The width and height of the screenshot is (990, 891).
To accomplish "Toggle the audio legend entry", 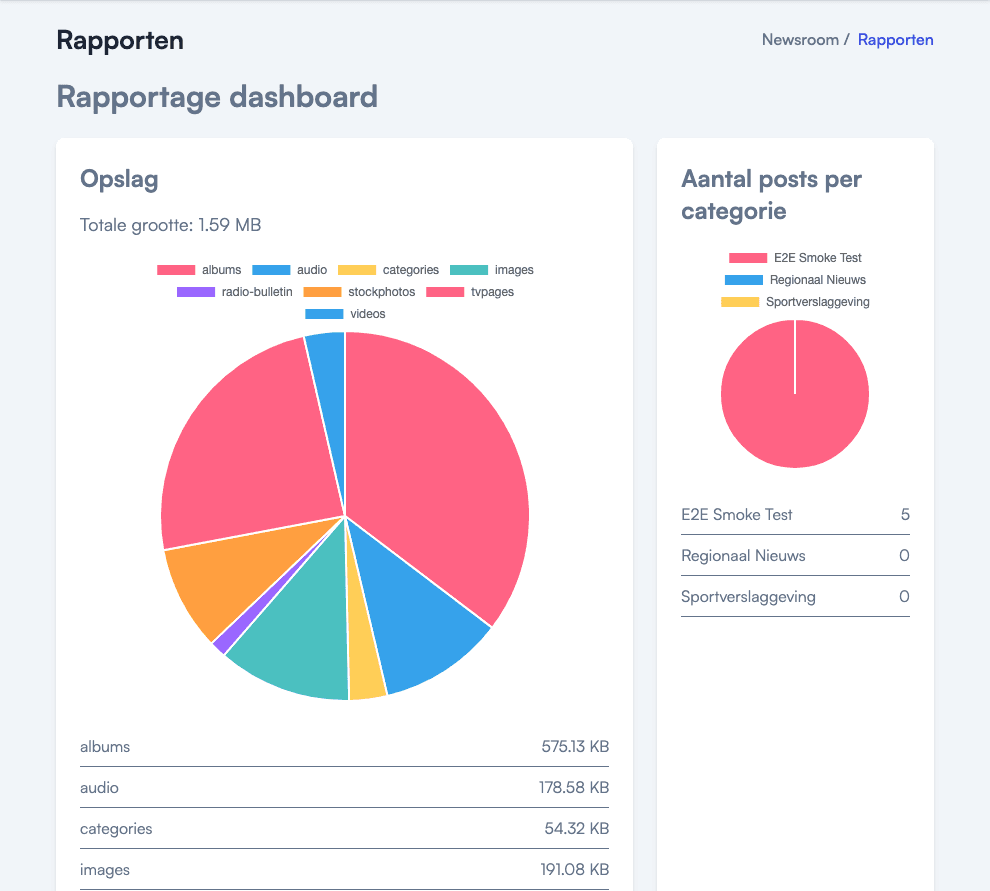I will click(289, 270).
